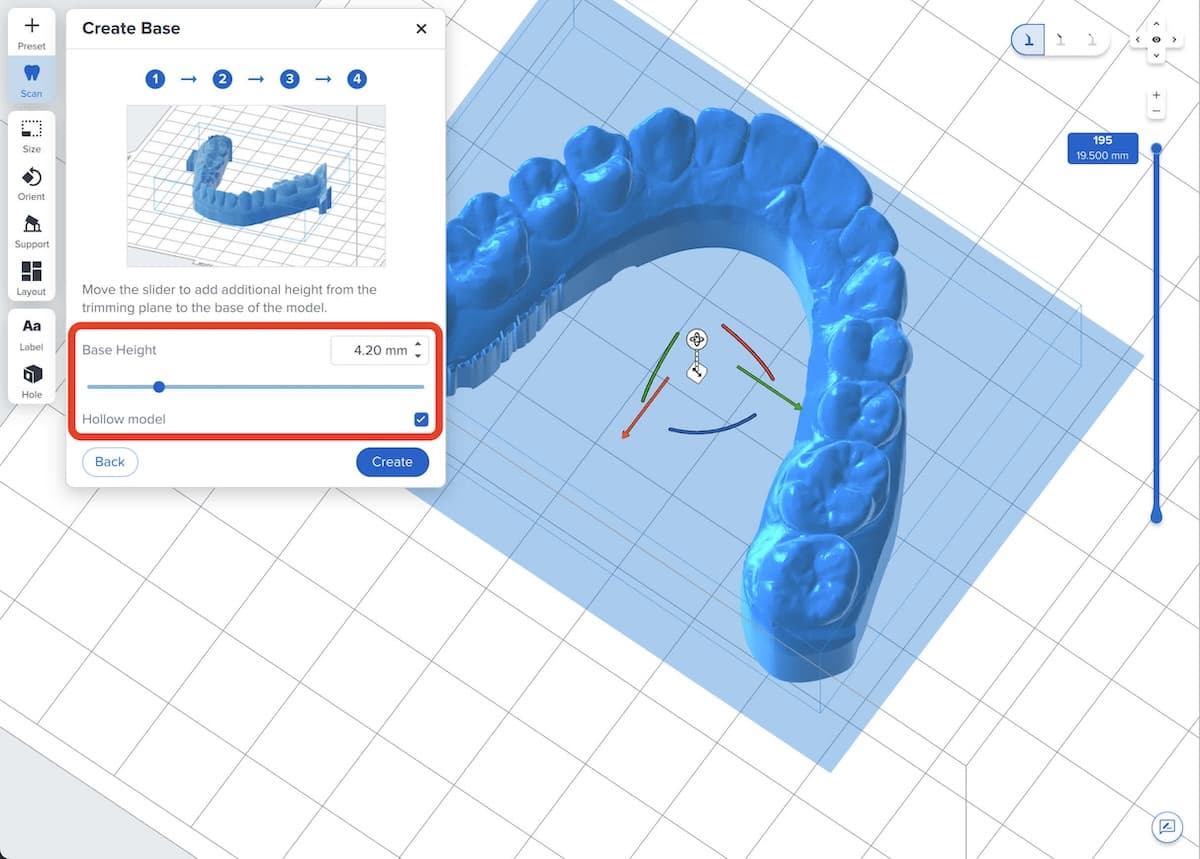
Task: Increase Base Height with up stepper arrow
Action: 418,344
